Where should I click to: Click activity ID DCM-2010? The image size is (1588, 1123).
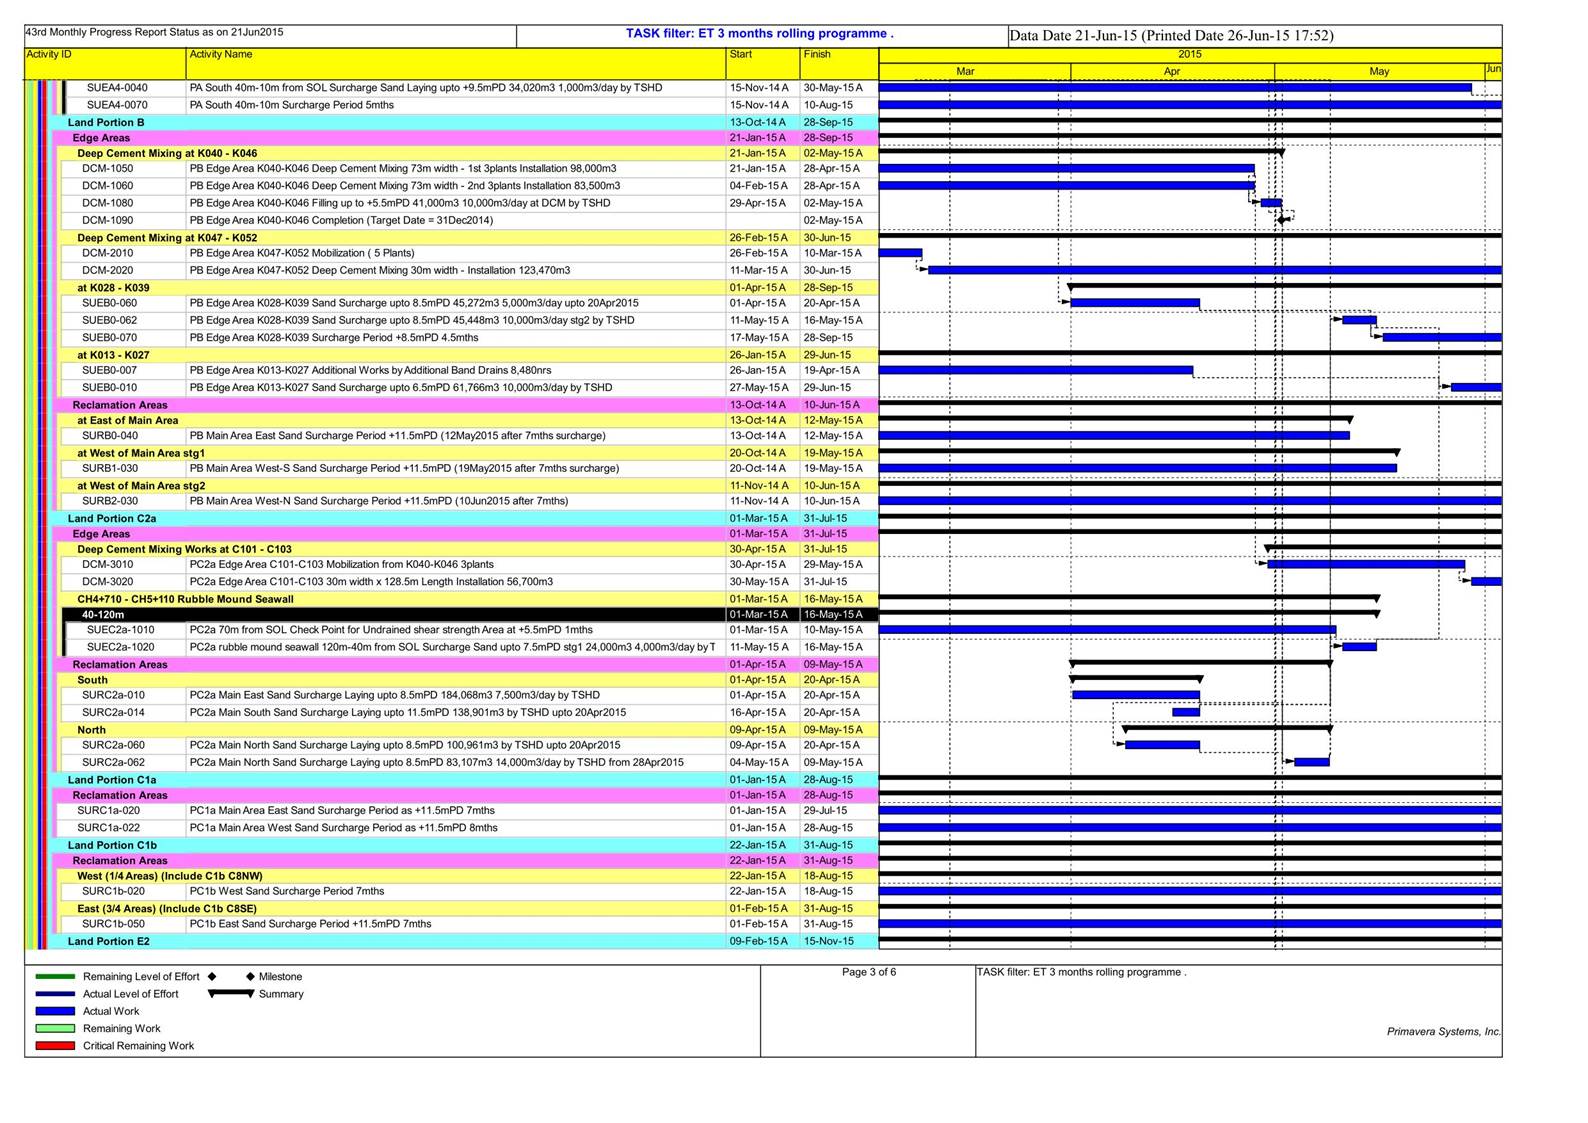click(x=107, y=253)
